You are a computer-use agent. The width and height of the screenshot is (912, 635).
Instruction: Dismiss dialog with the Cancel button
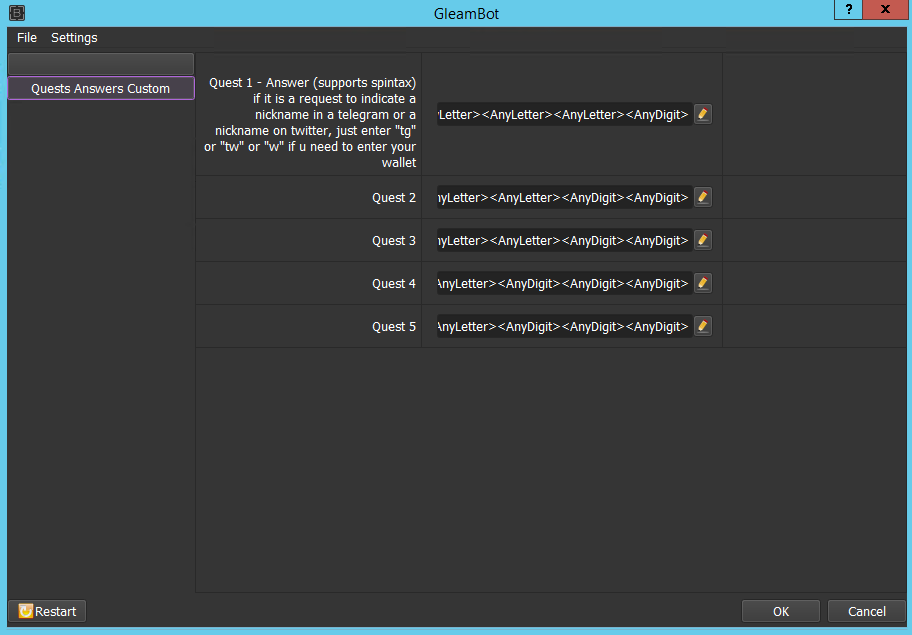click(x=867, y=611)
